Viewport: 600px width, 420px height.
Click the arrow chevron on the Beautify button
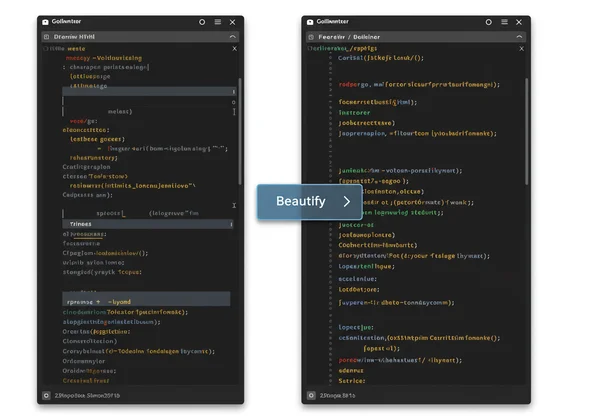(x=347, y=202)
